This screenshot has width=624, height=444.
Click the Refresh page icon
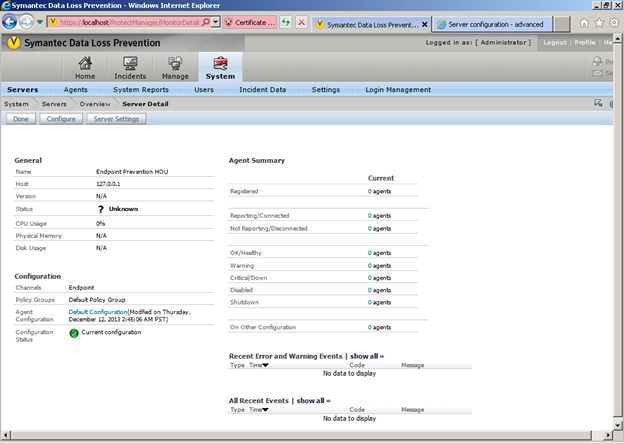point(285,22)
